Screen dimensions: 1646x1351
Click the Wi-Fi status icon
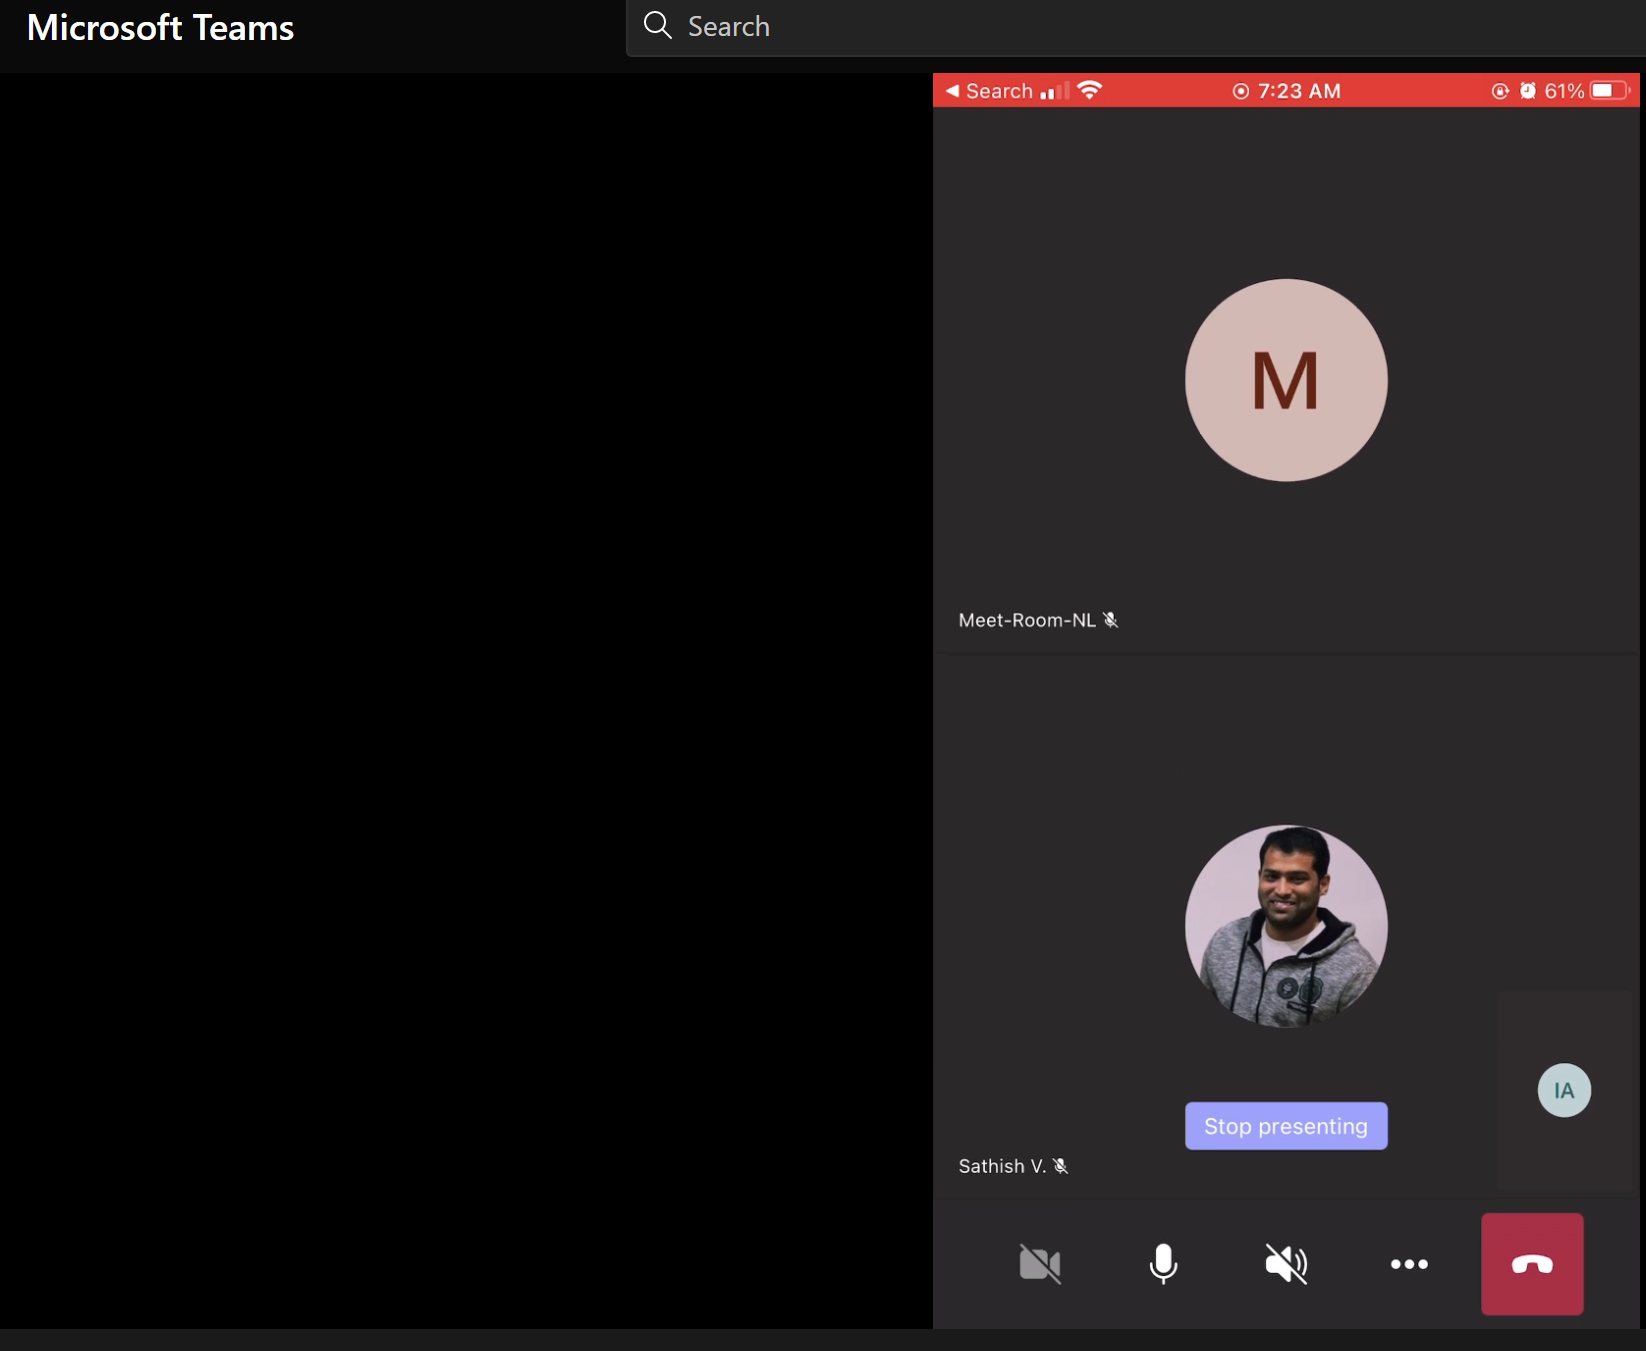(1090, 91)
